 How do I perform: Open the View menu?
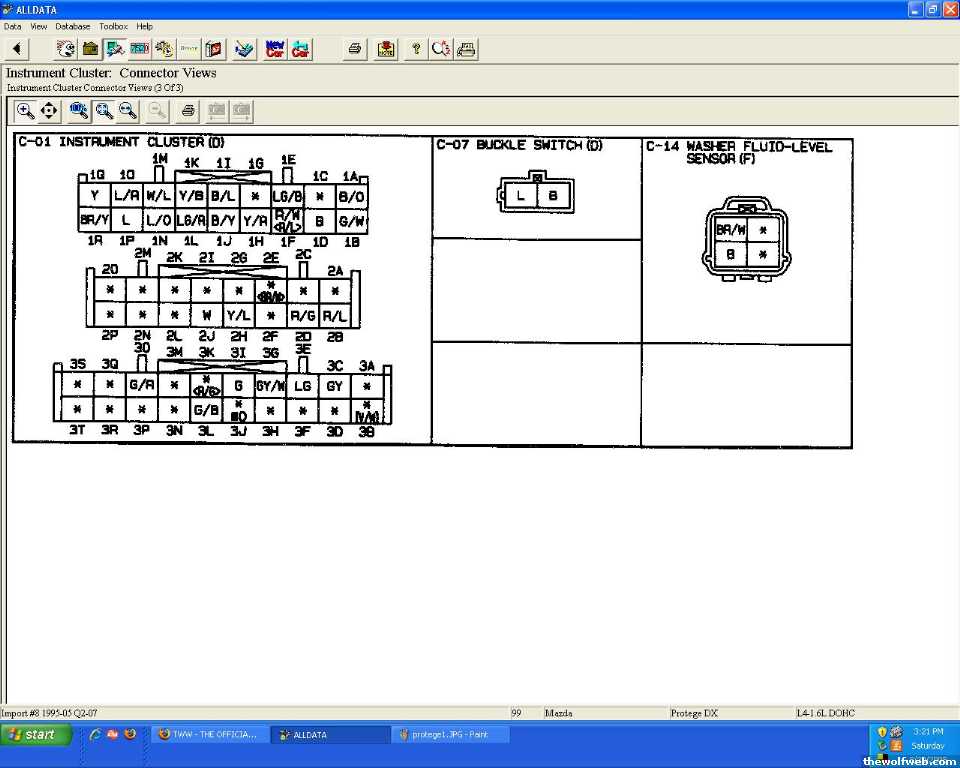pos(38,26)
